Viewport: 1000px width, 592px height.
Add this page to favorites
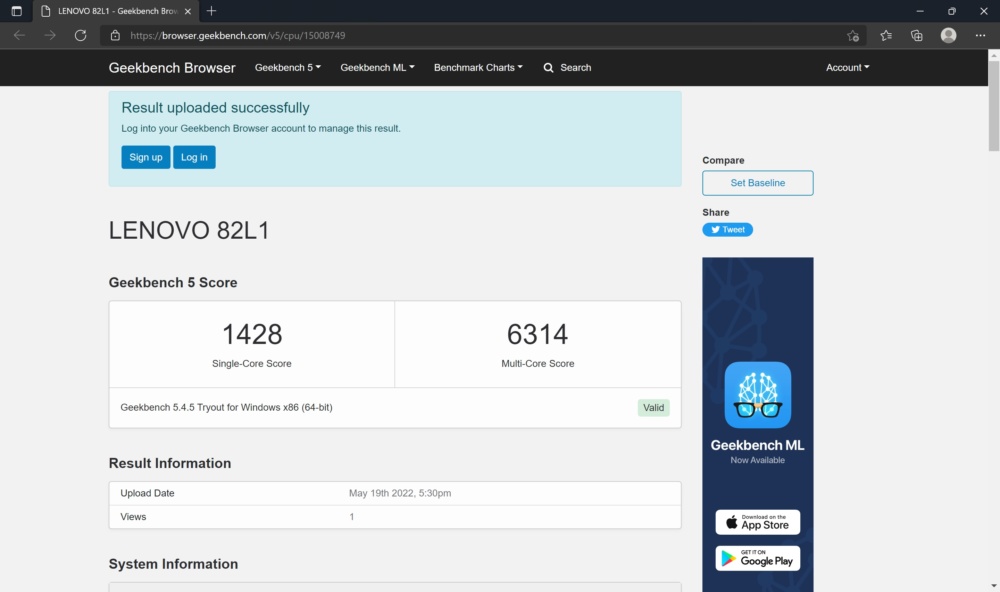(x=853, y=36)
